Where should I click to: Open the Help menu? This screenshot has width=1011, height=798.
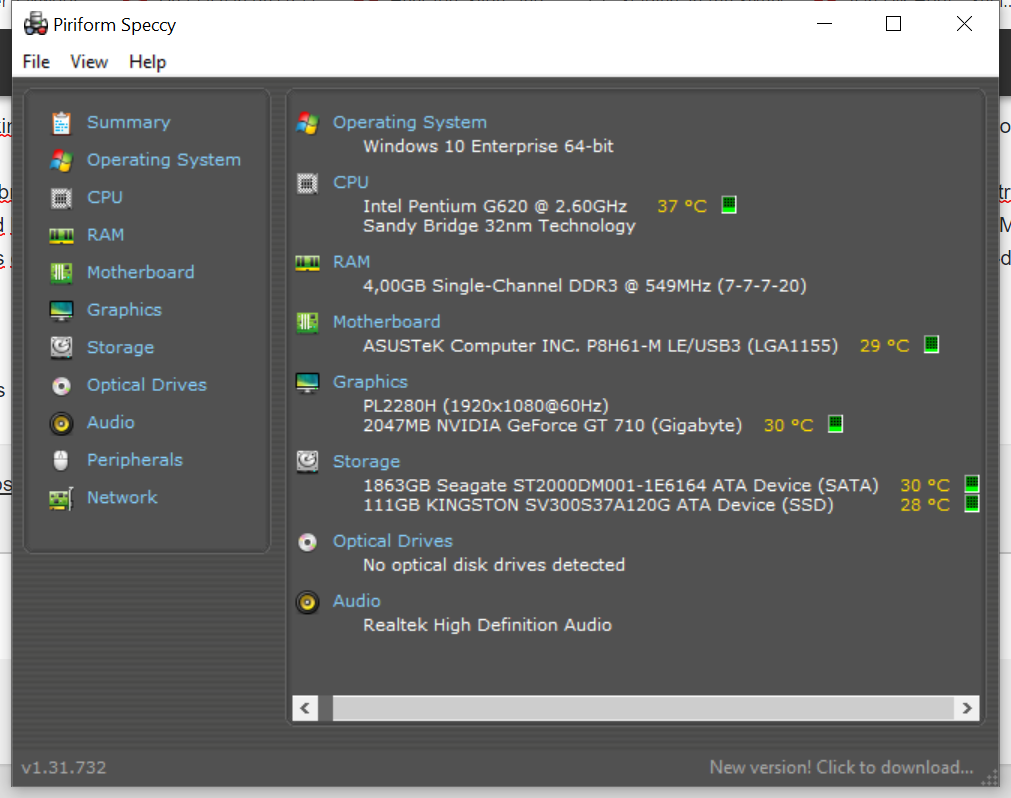[148, 62]
